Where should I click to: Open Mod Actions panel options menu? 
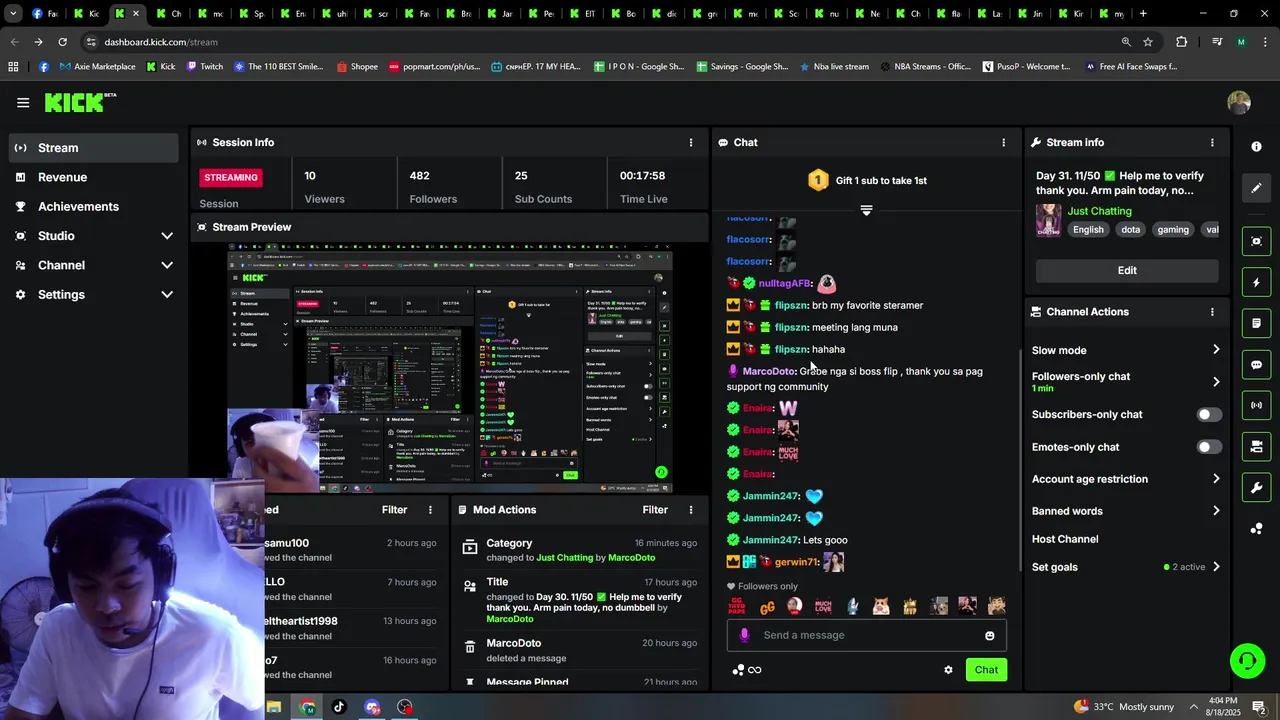(x=690, y=509)
